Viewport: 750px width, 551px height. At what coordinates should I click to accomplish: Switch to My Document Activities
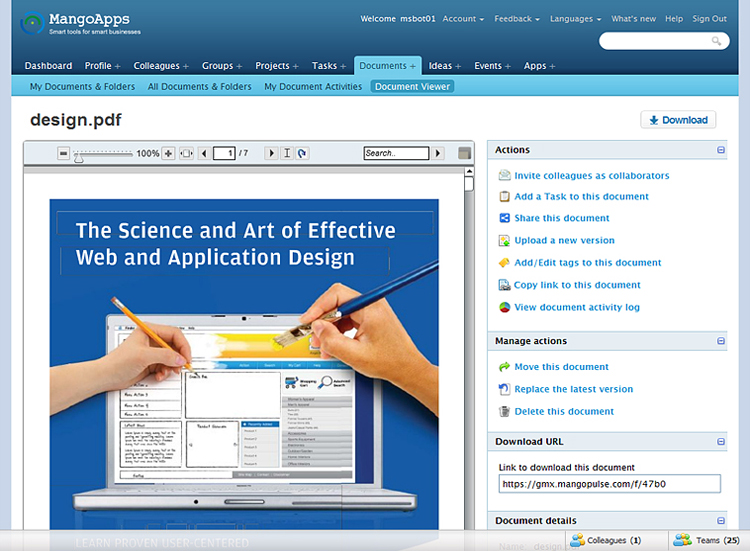coord(313,87)
